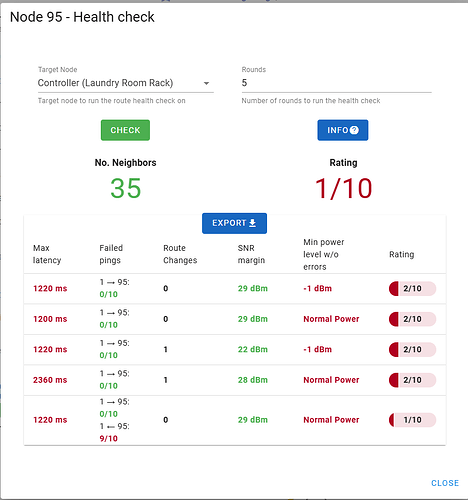Click the Max latency column header

click(x=47, y=254)
